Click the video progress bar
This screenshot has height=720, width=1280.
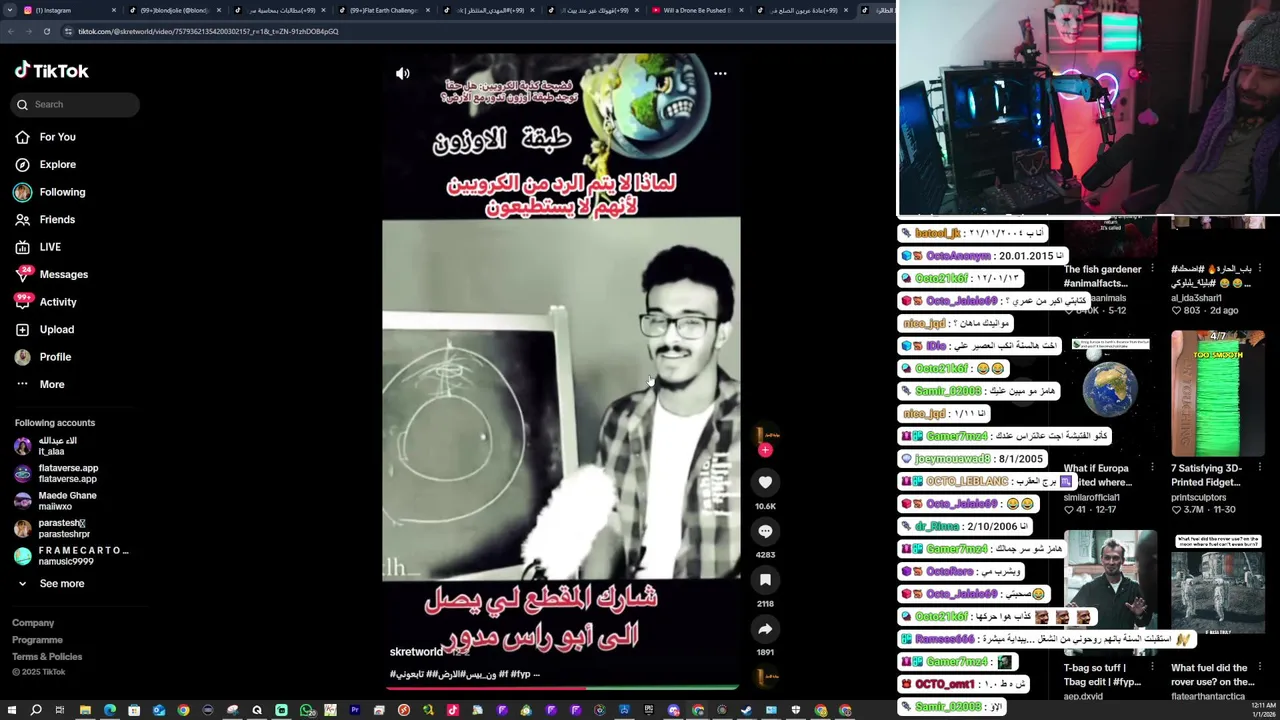pos(561,687)
